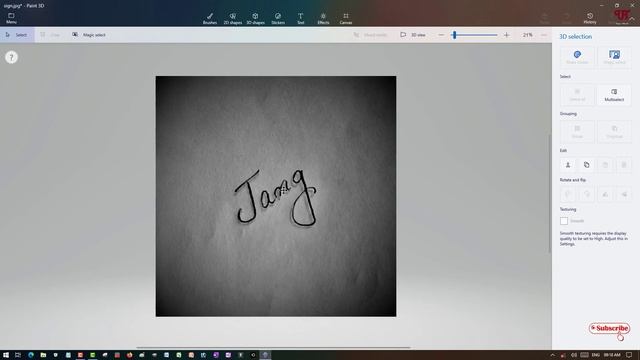Click the Copy icon under Edit
The image size is (640, 360).
point(587,165)
